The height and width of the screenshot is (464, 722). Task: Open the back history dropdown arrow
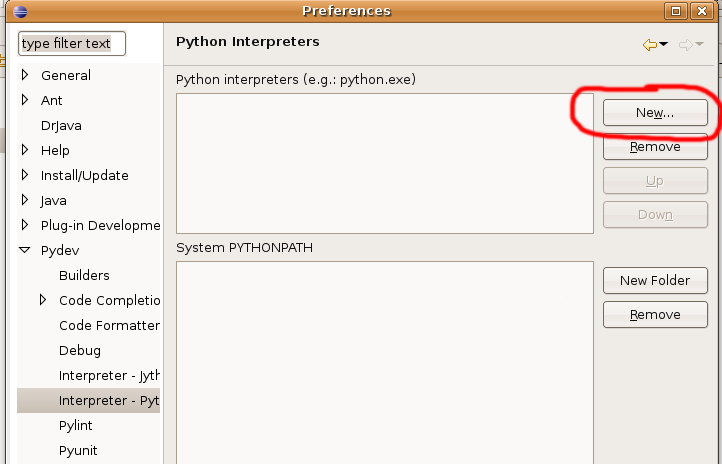click(664, 45)
